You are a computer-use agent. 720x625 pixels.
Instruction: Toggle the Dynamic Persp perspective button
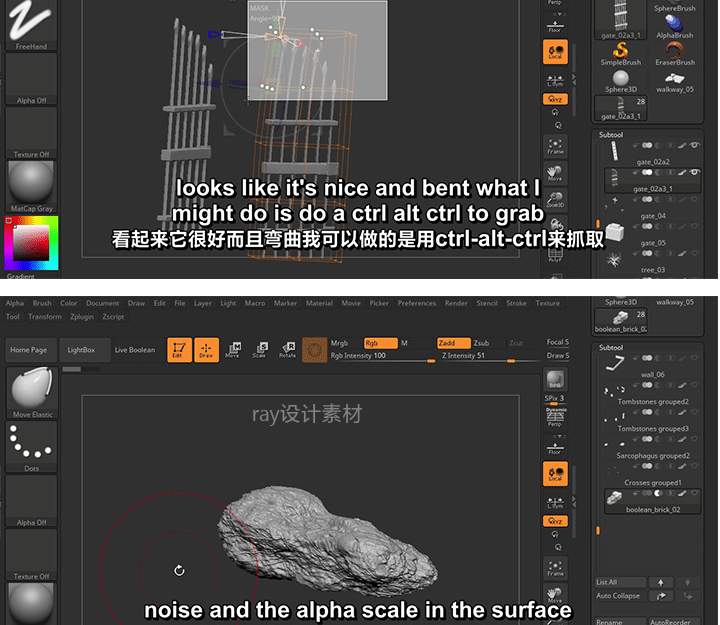click(x=555, y=417)
